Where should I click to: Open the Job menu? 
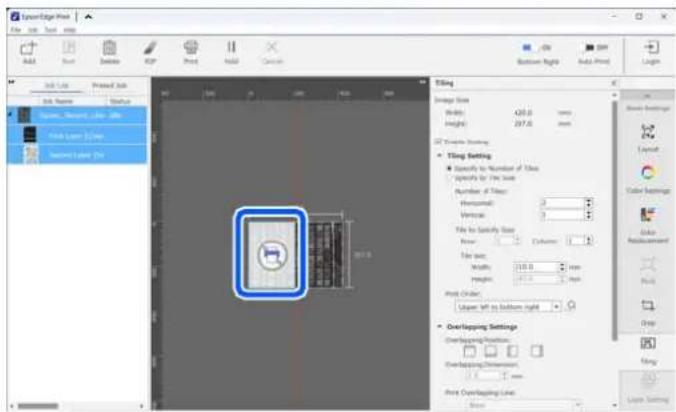[x=33, y=30]
